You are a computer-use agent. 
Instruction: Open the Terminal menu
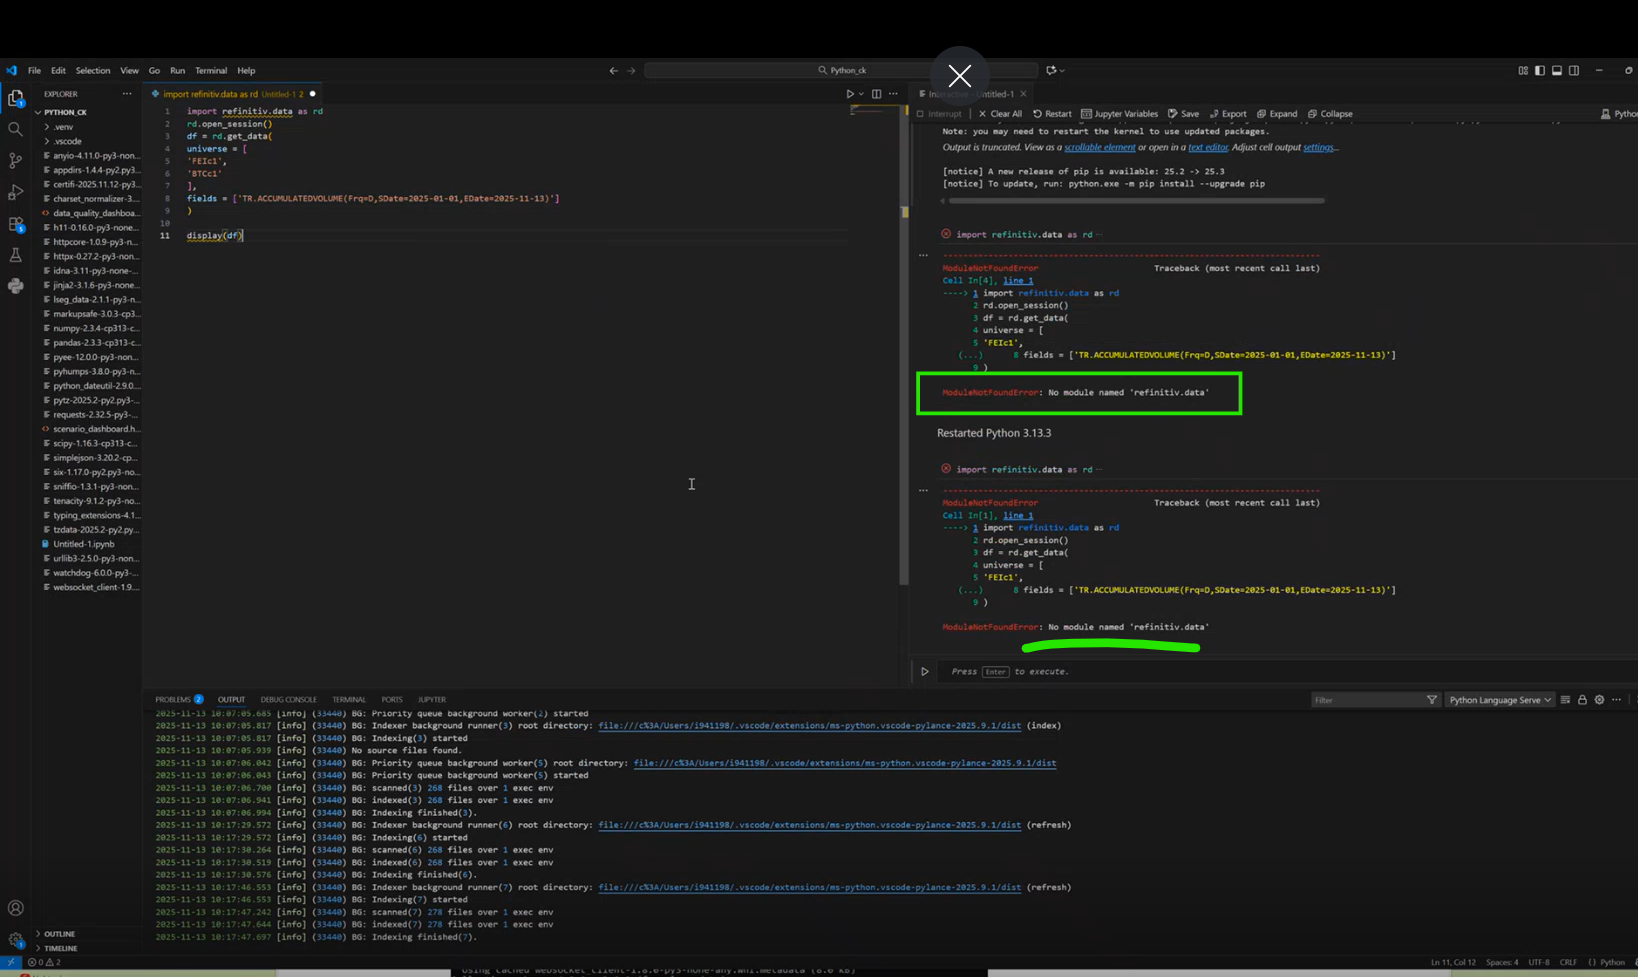coord(211,70)
